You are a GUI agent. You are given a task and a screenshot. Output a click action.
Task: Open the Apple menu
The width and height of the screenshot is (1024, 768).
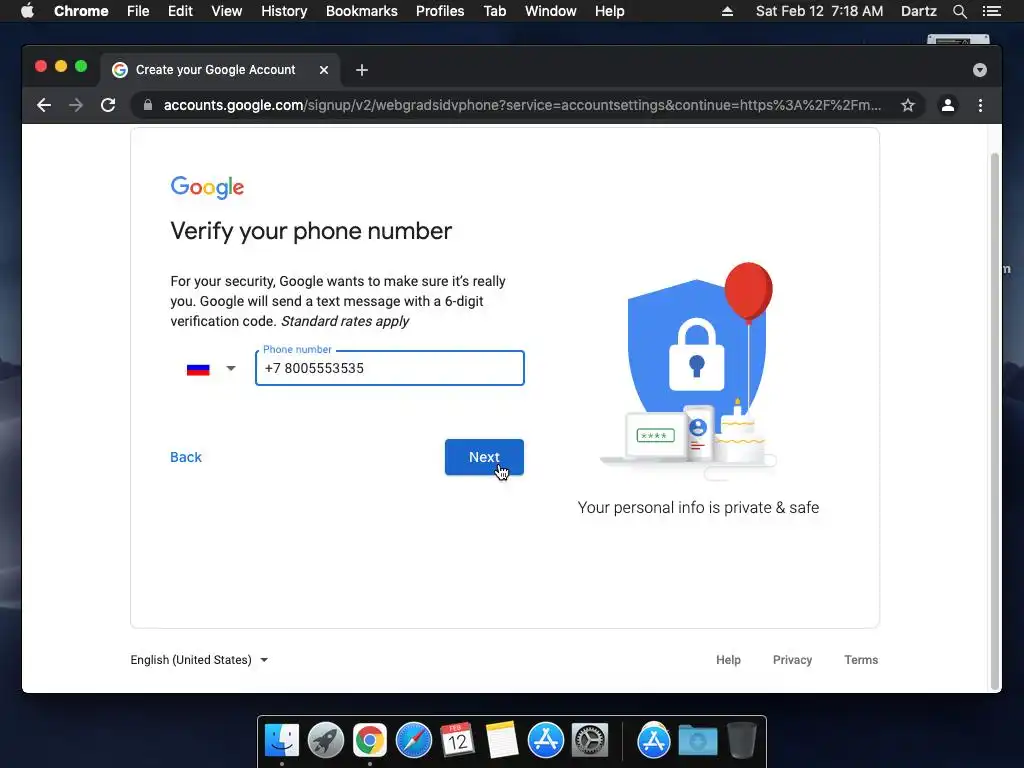click(x=27, y=11)
